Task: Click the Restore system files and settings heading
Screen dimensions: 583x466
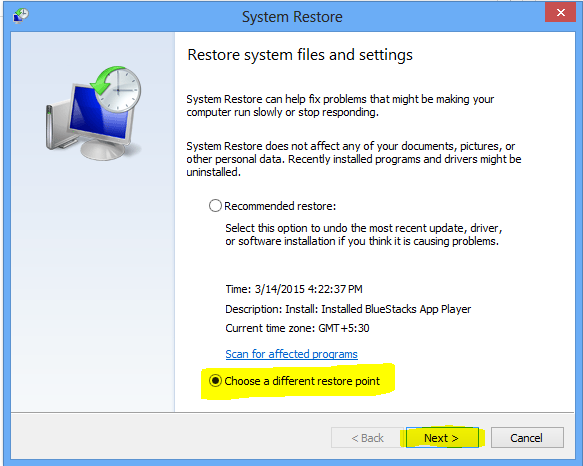Action: click(x=300, y=55)
